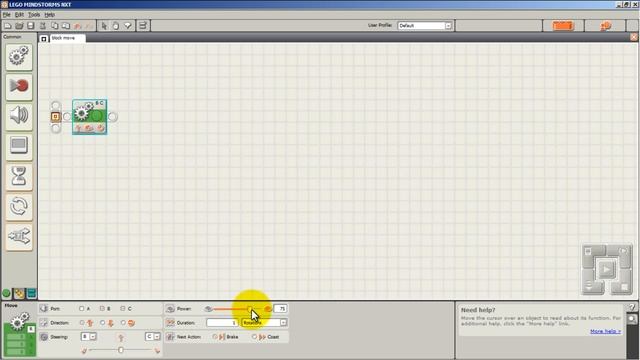Click the Redo toolbar icon

[89, 26]
